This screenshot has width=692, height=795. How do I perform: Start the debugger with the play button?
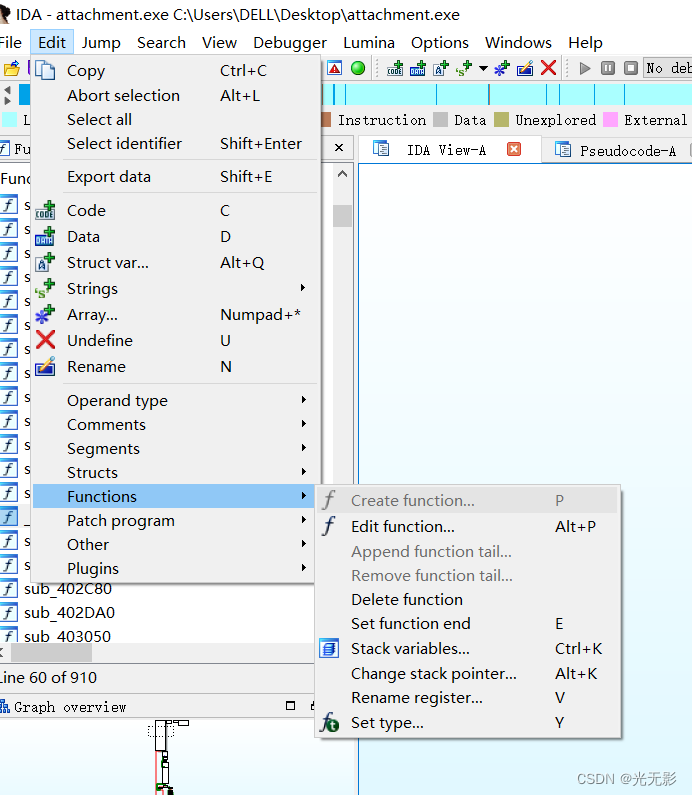[x=585, y=68]
